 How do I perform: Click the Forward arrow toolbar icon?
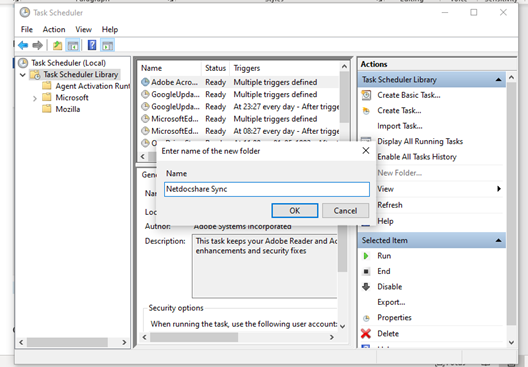click(x=37, y=45)
